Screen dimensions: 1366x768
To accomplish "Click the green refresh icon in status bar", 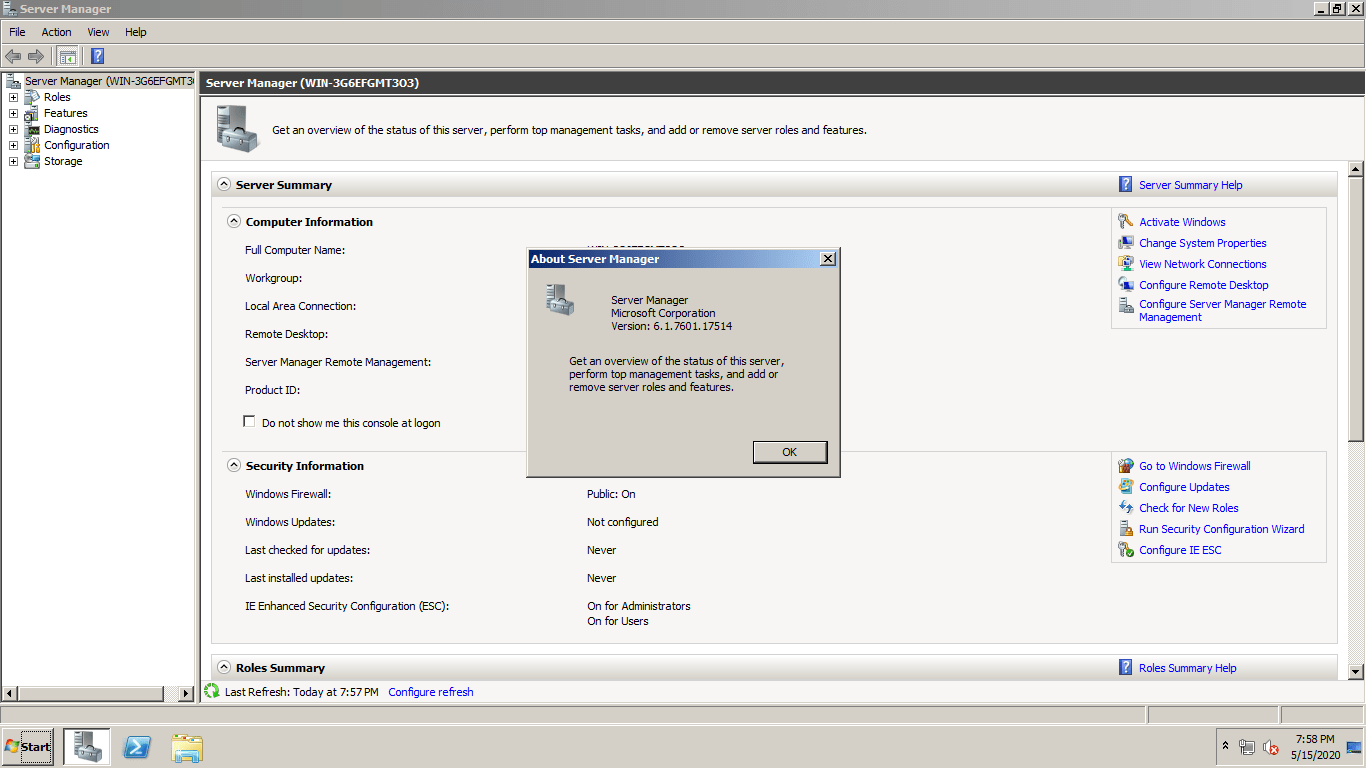I will [x=212, y=691].
